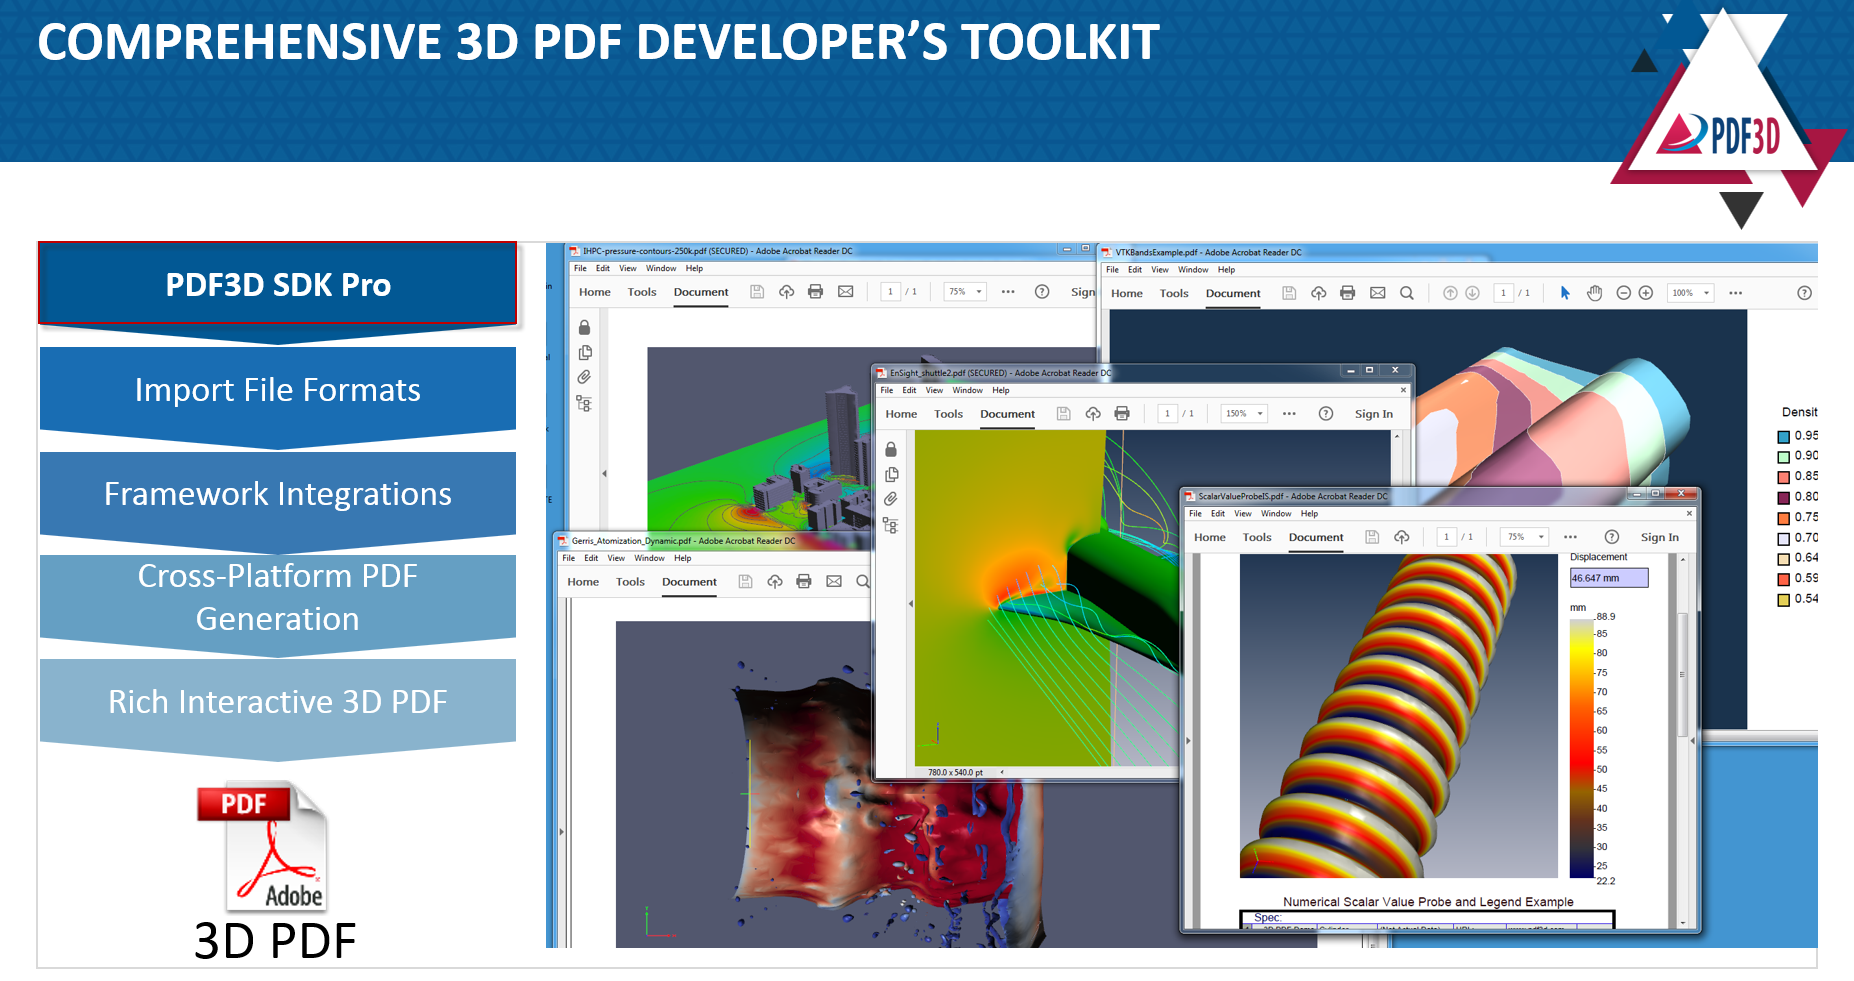Click the Displacement value field showing 46.647 mm
Viewport: 1854px width, 981px height.
pos(1609,578)
